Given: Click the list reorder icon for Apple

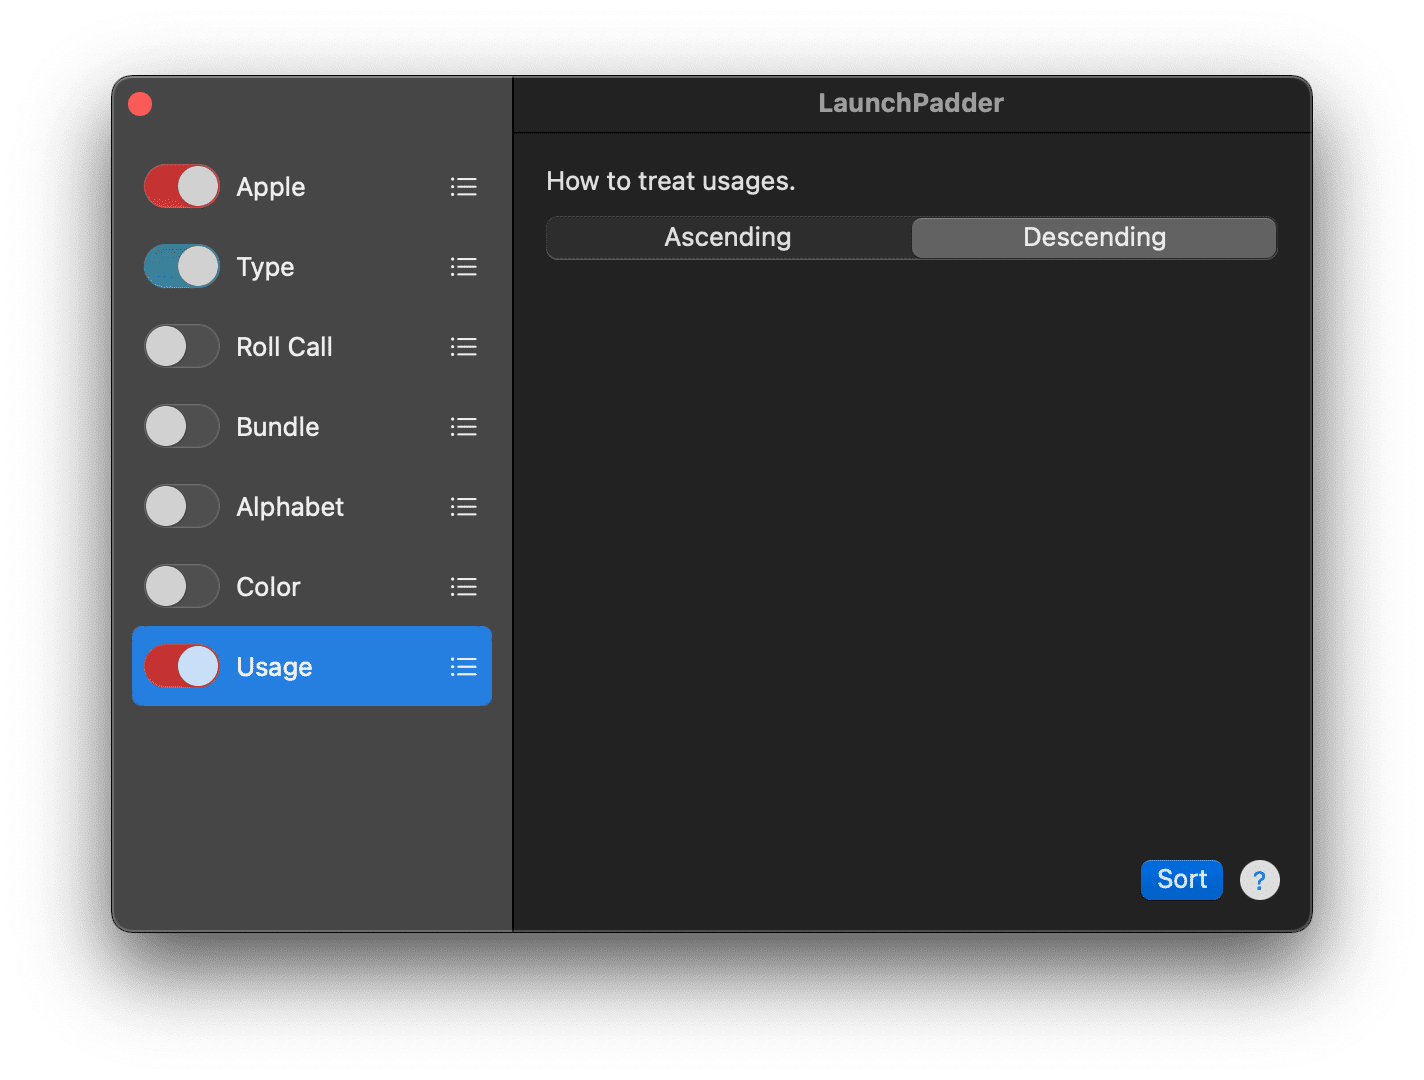Looking at the screenshot, I should pyautogui.click(x=463, y=187).
